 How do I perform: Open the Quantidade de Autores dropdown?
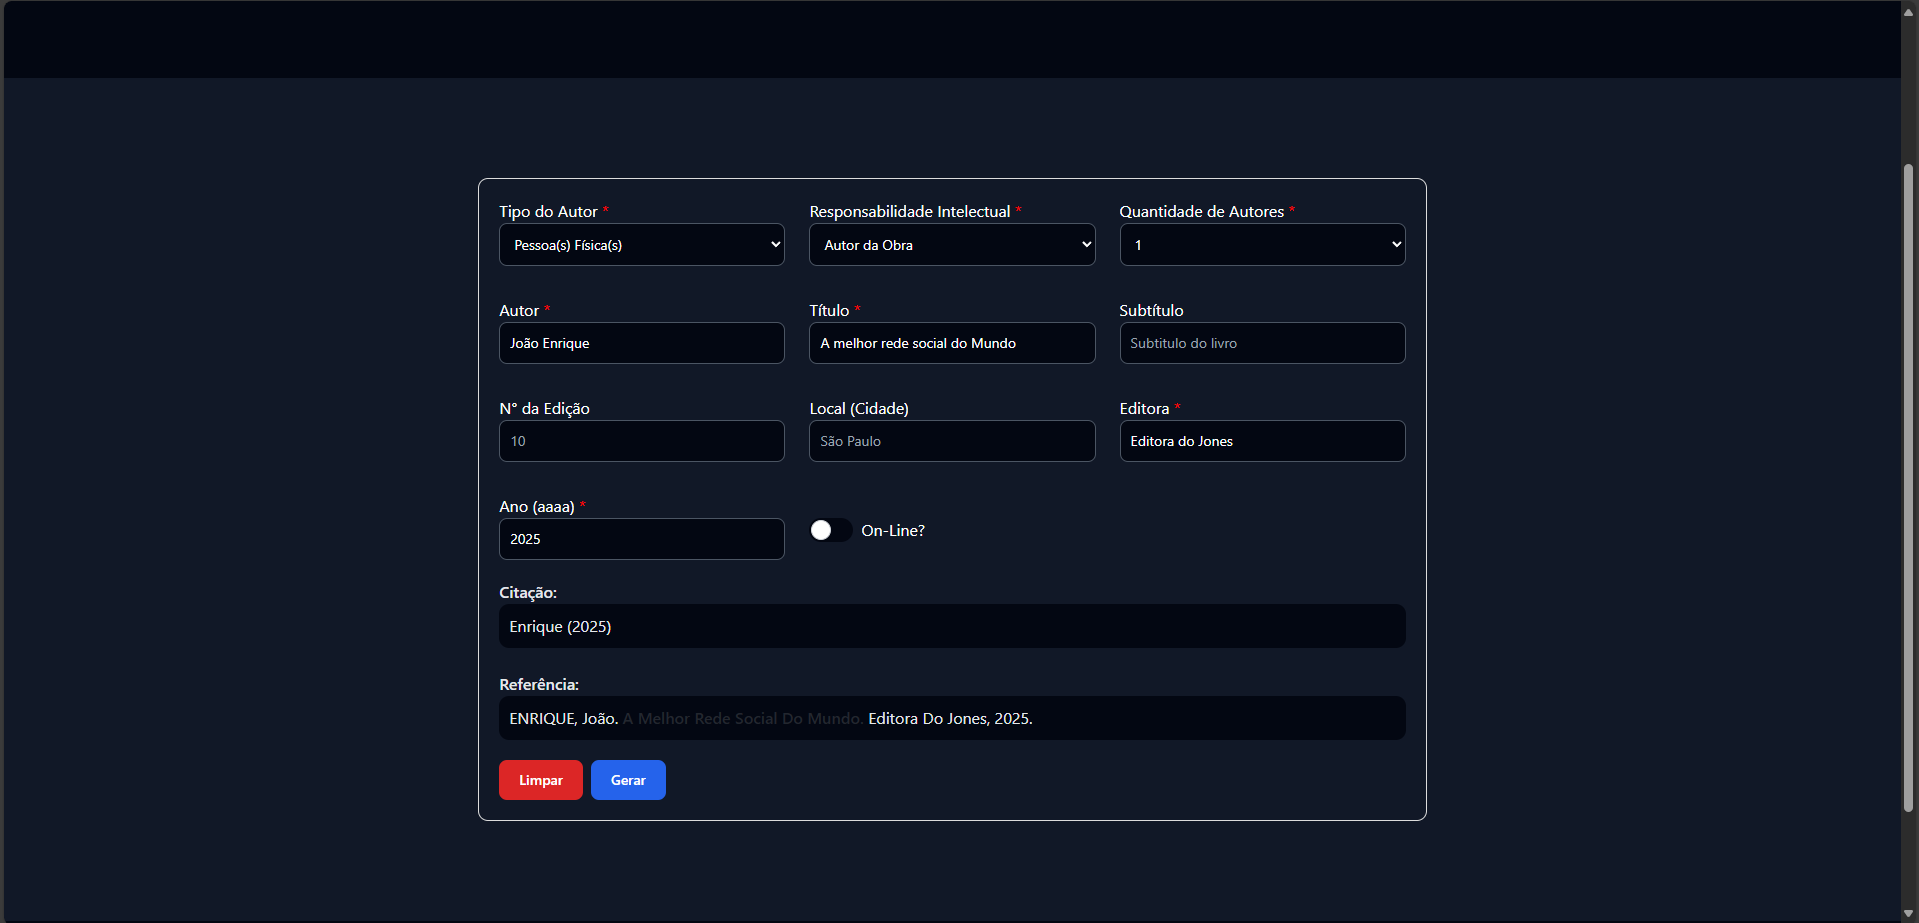click(x=1261, y=245)
